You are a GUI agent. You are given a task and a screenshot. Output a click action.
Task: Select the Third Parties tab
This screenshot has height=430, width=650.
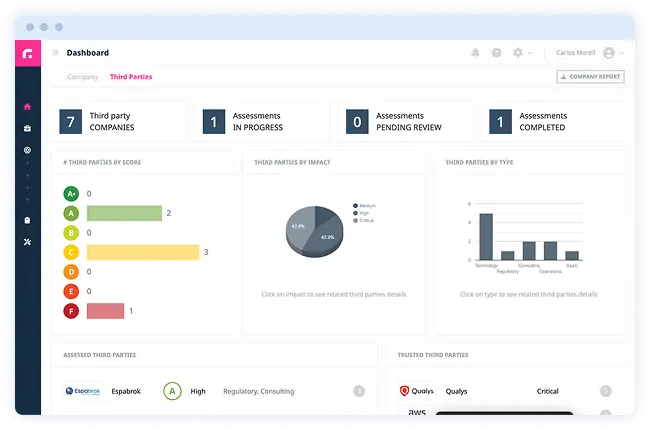(131, 77)
